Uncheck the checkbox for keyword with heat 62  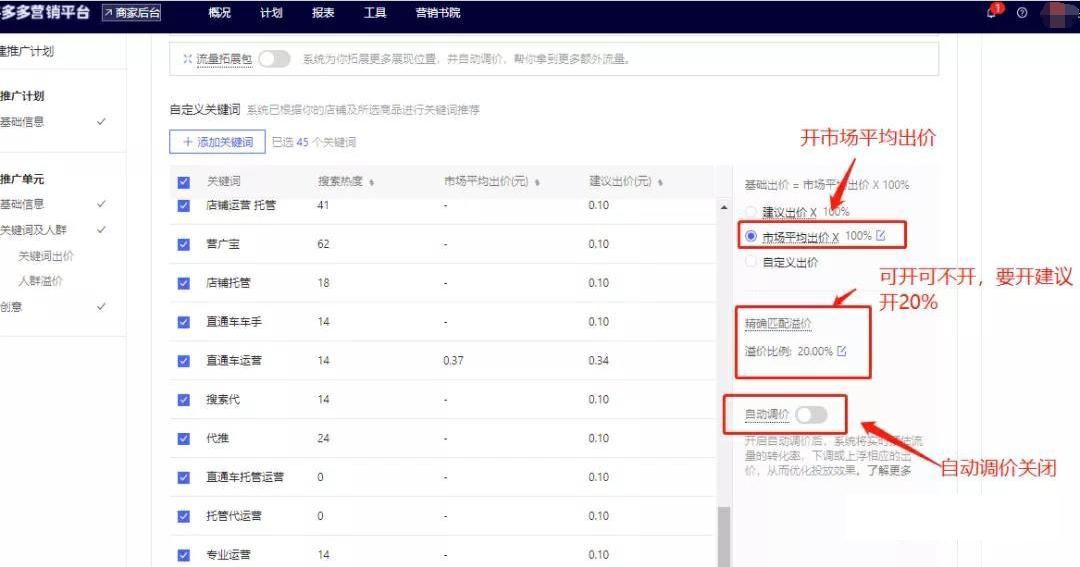(x=183, y=244)
